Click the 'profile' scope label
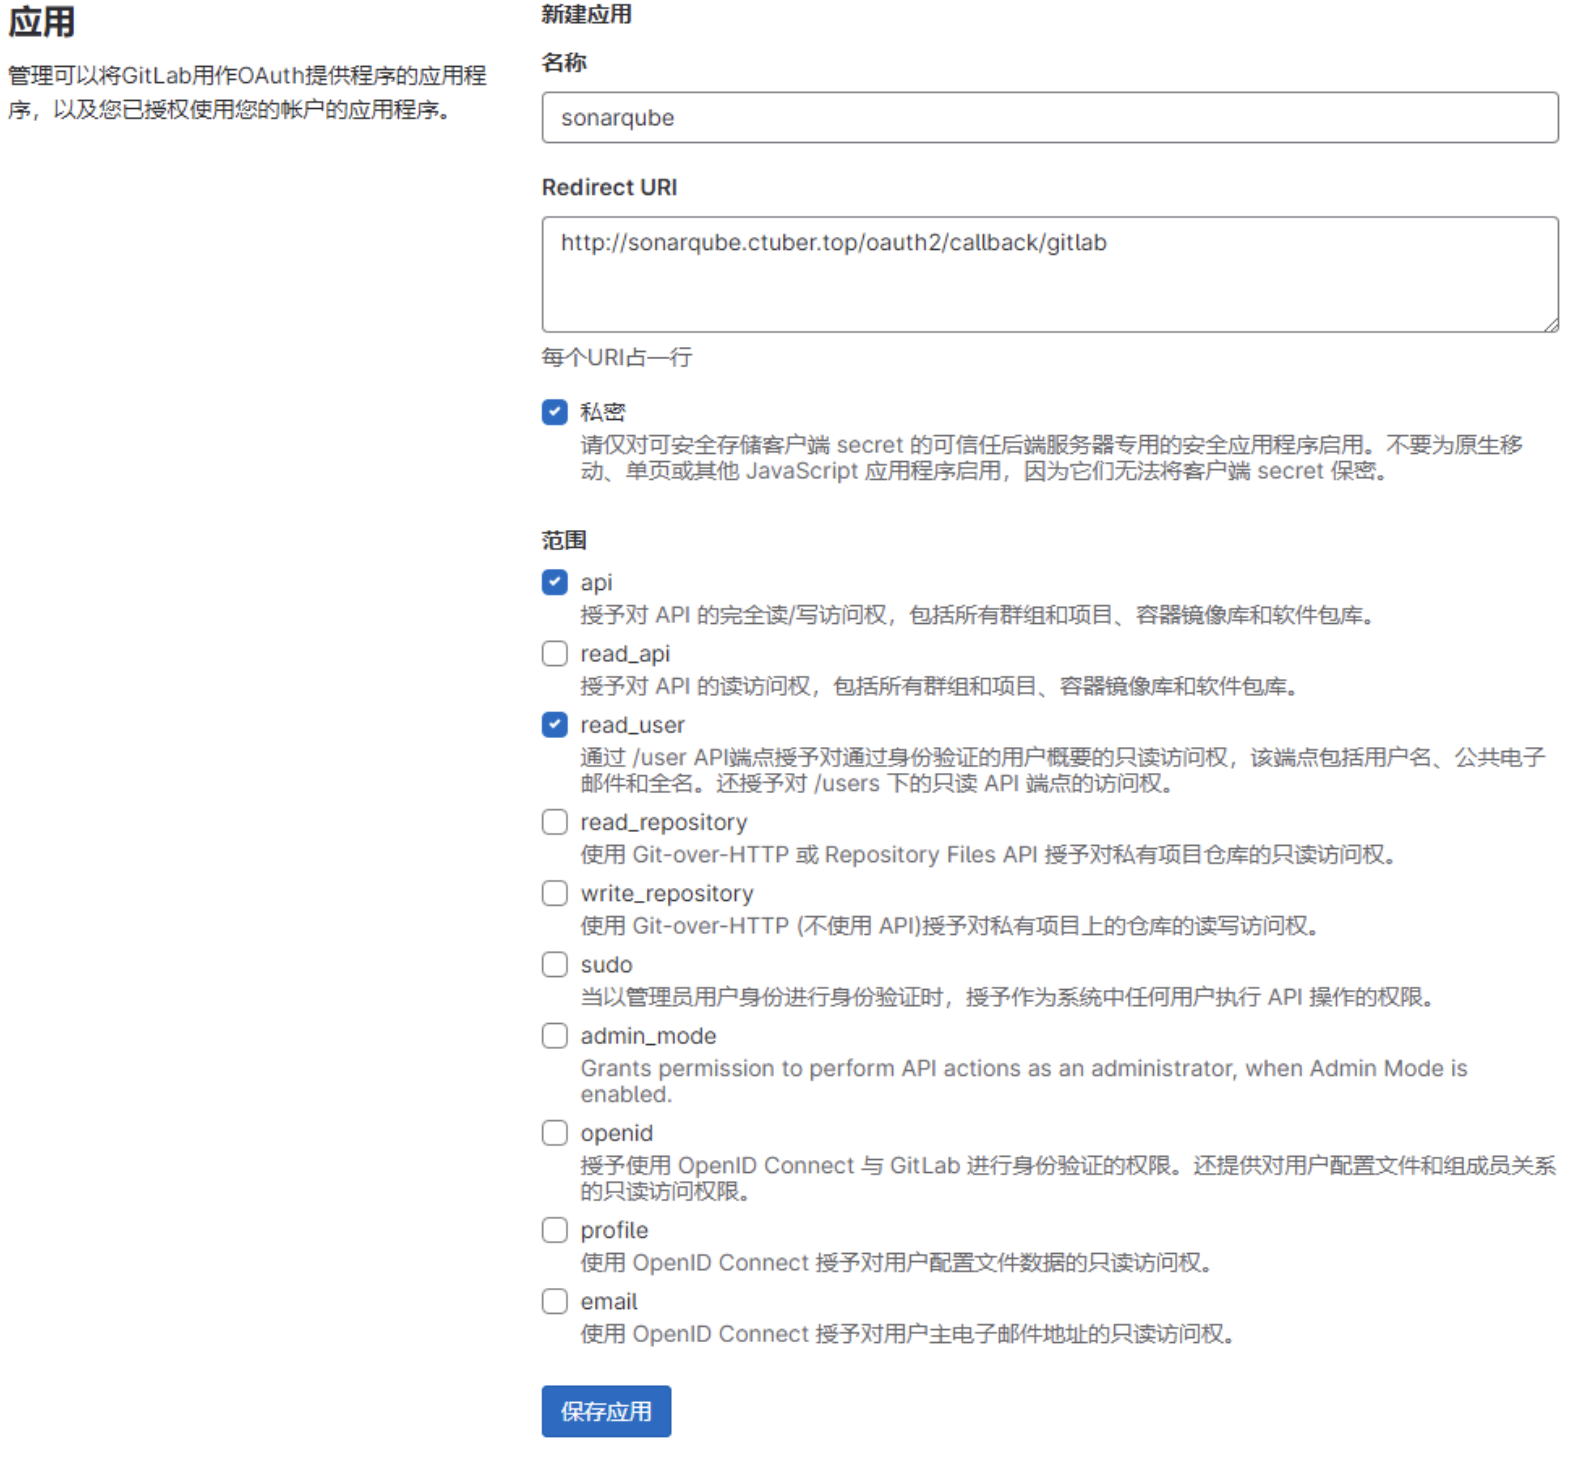 614,1230
